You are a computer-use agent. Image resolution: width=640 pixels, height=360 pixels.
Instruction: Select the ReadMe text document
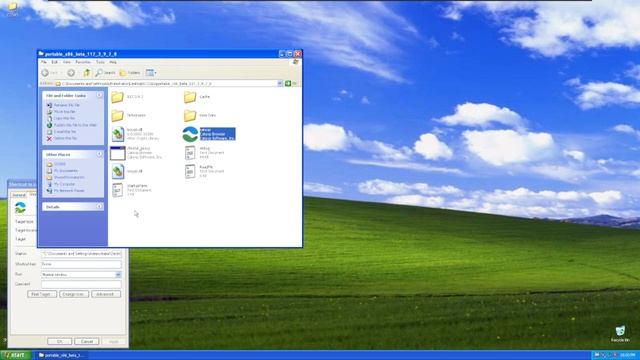coord(203,171)
